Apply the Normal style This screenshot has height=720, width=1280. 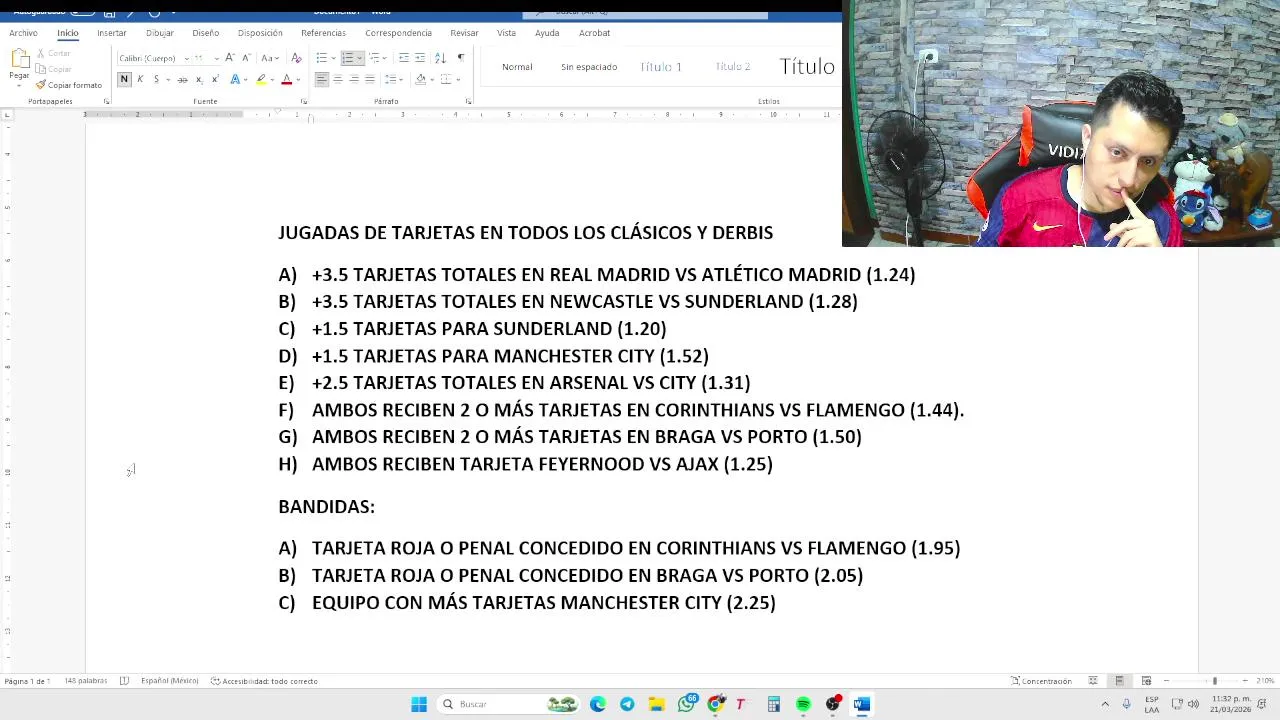tap(517, 67)
